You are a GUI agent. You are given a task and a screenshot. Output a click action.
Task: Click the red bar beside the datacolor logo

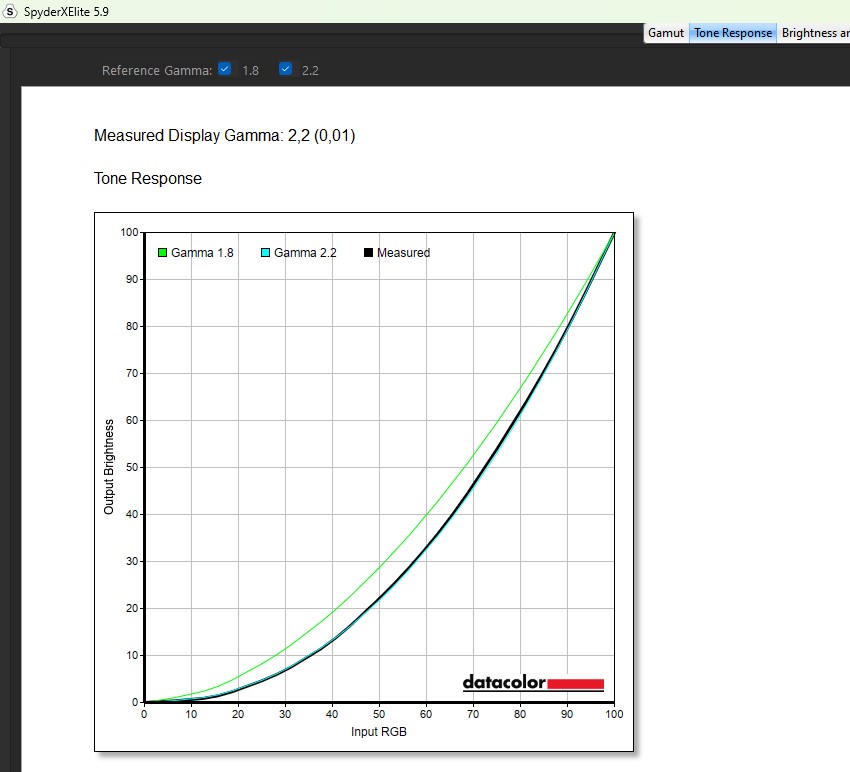(576, 683)
